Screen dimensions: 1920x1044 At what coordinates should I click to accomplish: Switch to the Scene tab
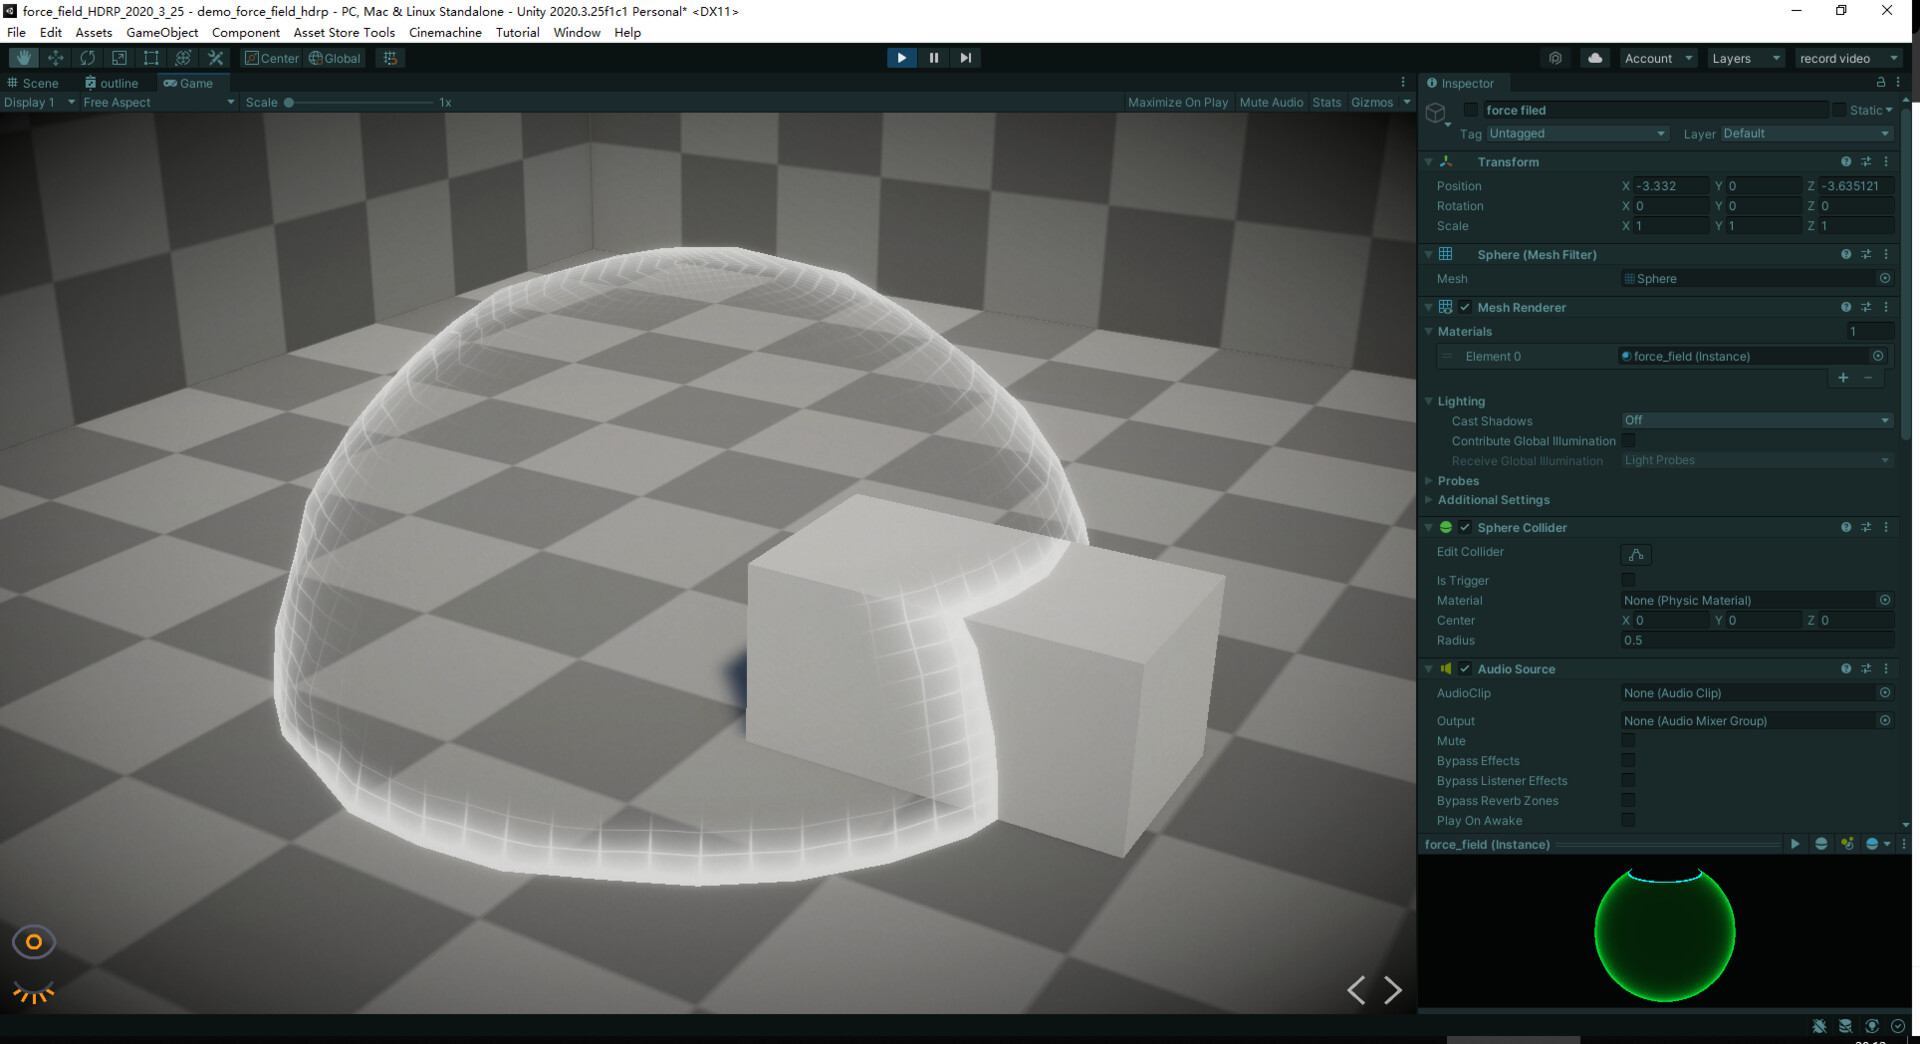point(38,83)
